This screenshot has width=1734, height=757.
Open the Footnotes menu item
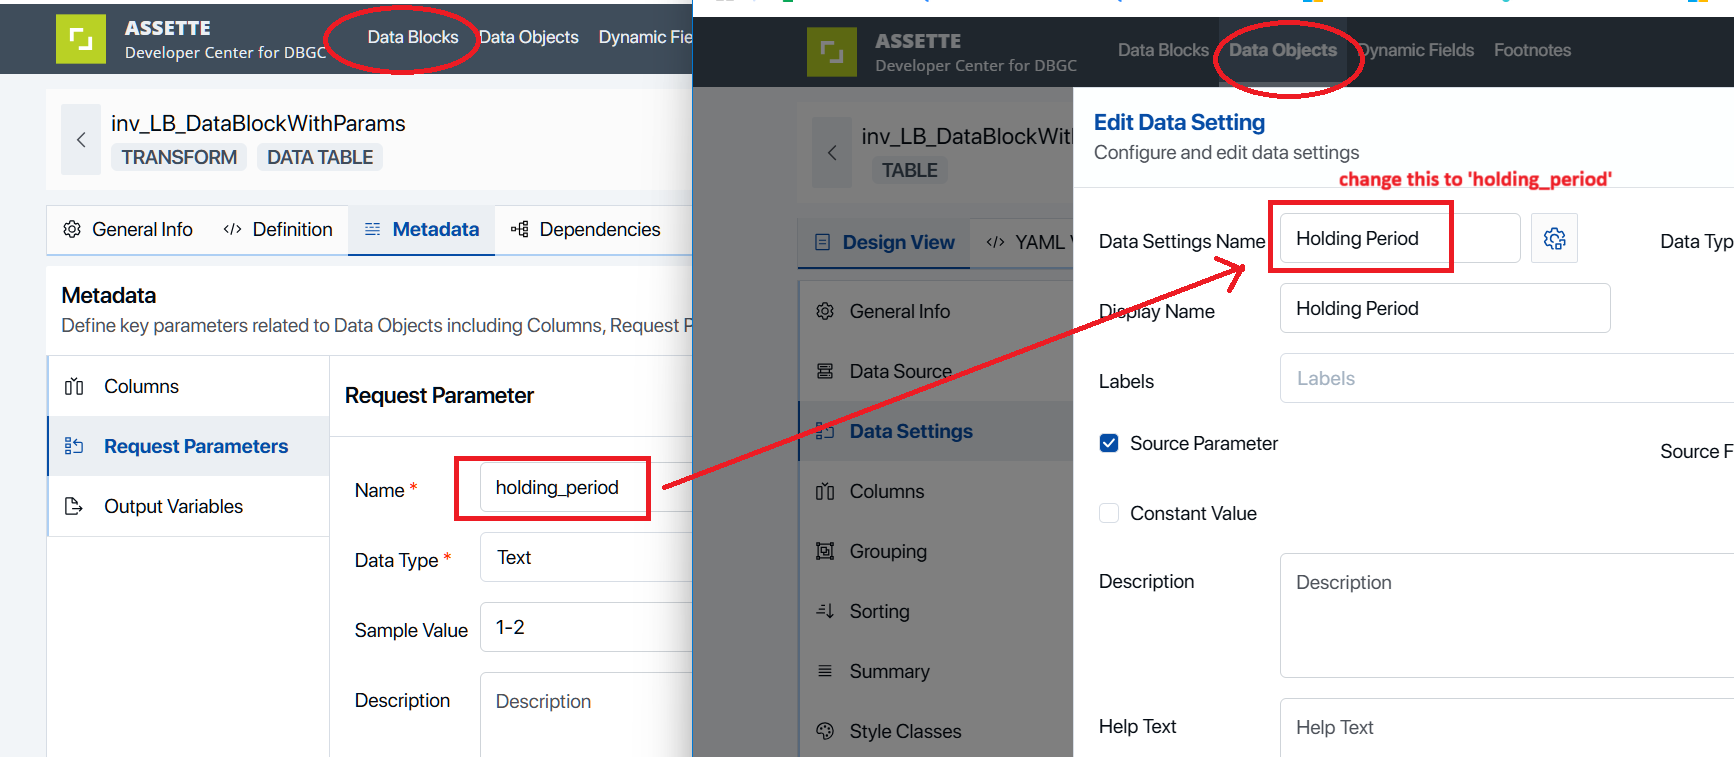1532,50
